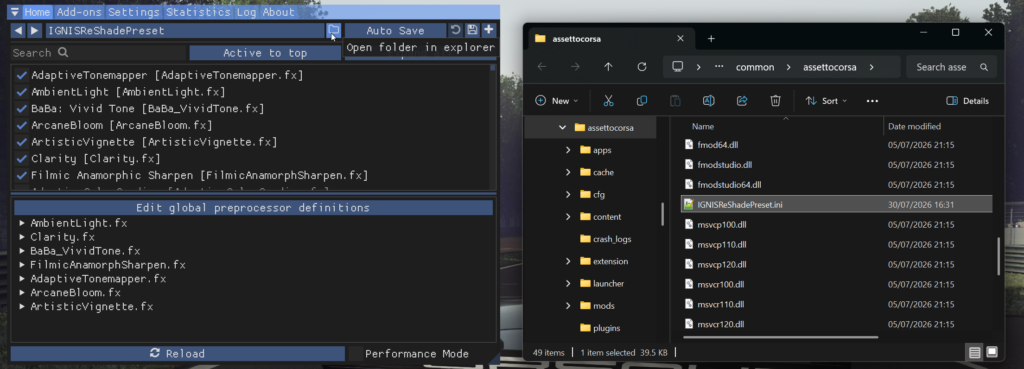
Task: Expand Clarity.fx settings section
Action: pyautogui.click(x=22, y=237)
